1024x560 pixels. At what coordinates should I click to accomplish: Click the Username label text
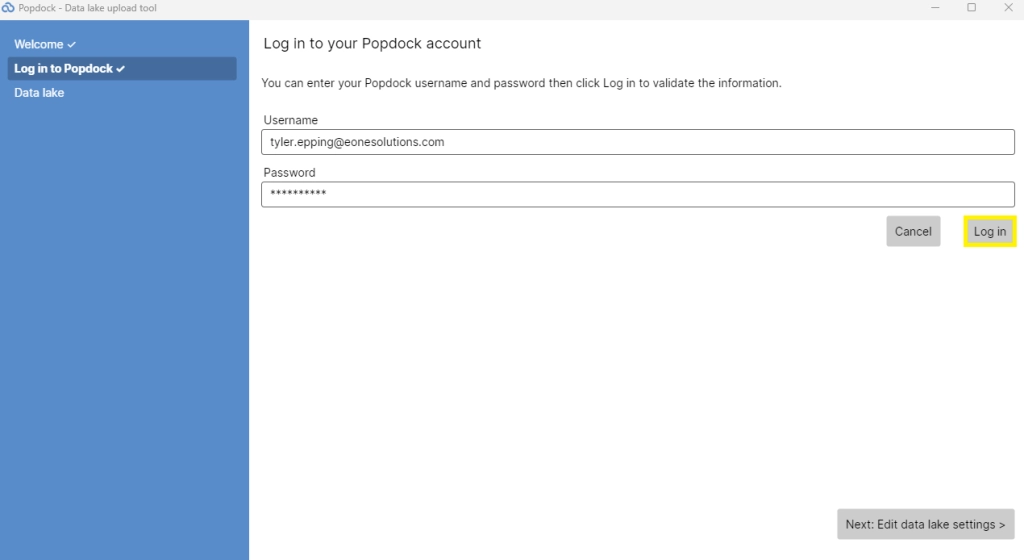(291, 120)
